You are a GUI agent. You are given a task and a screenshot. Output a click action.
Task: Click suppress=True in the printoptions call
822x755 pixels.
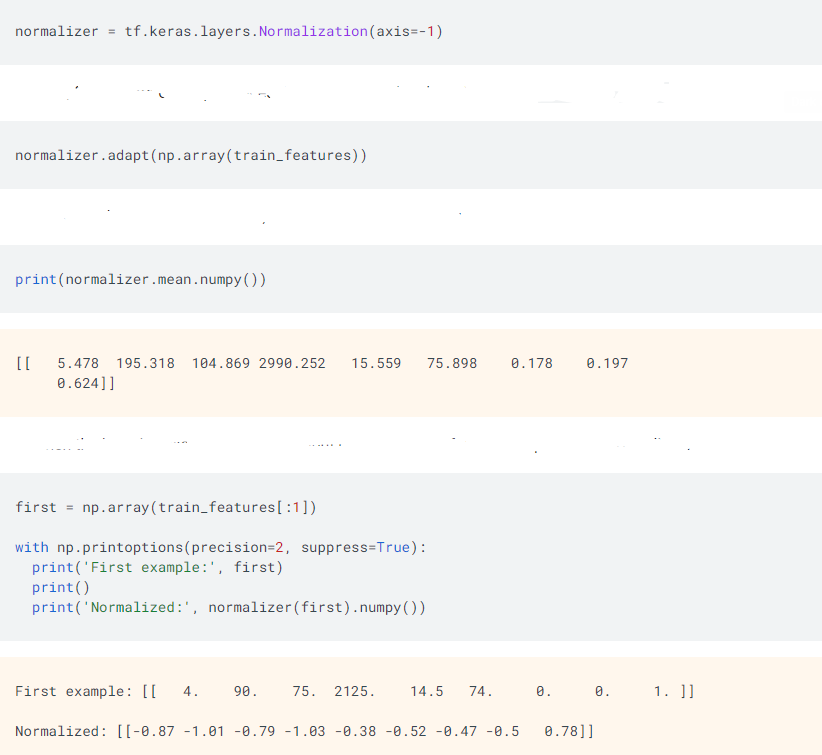tap(355, 547)
